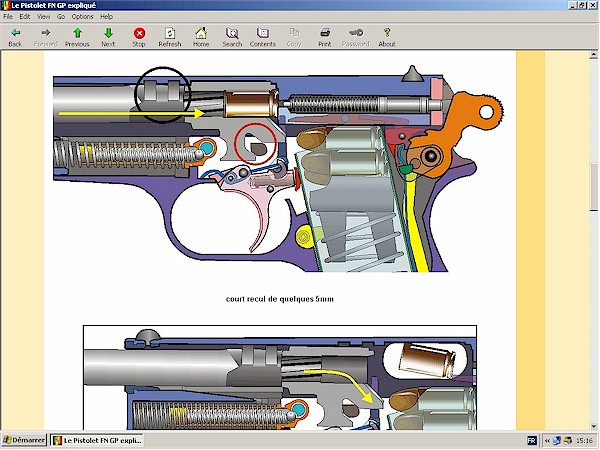Viewport: 600px width, 450px height.
Task: Select the Options menu
Action: point(82,17)
